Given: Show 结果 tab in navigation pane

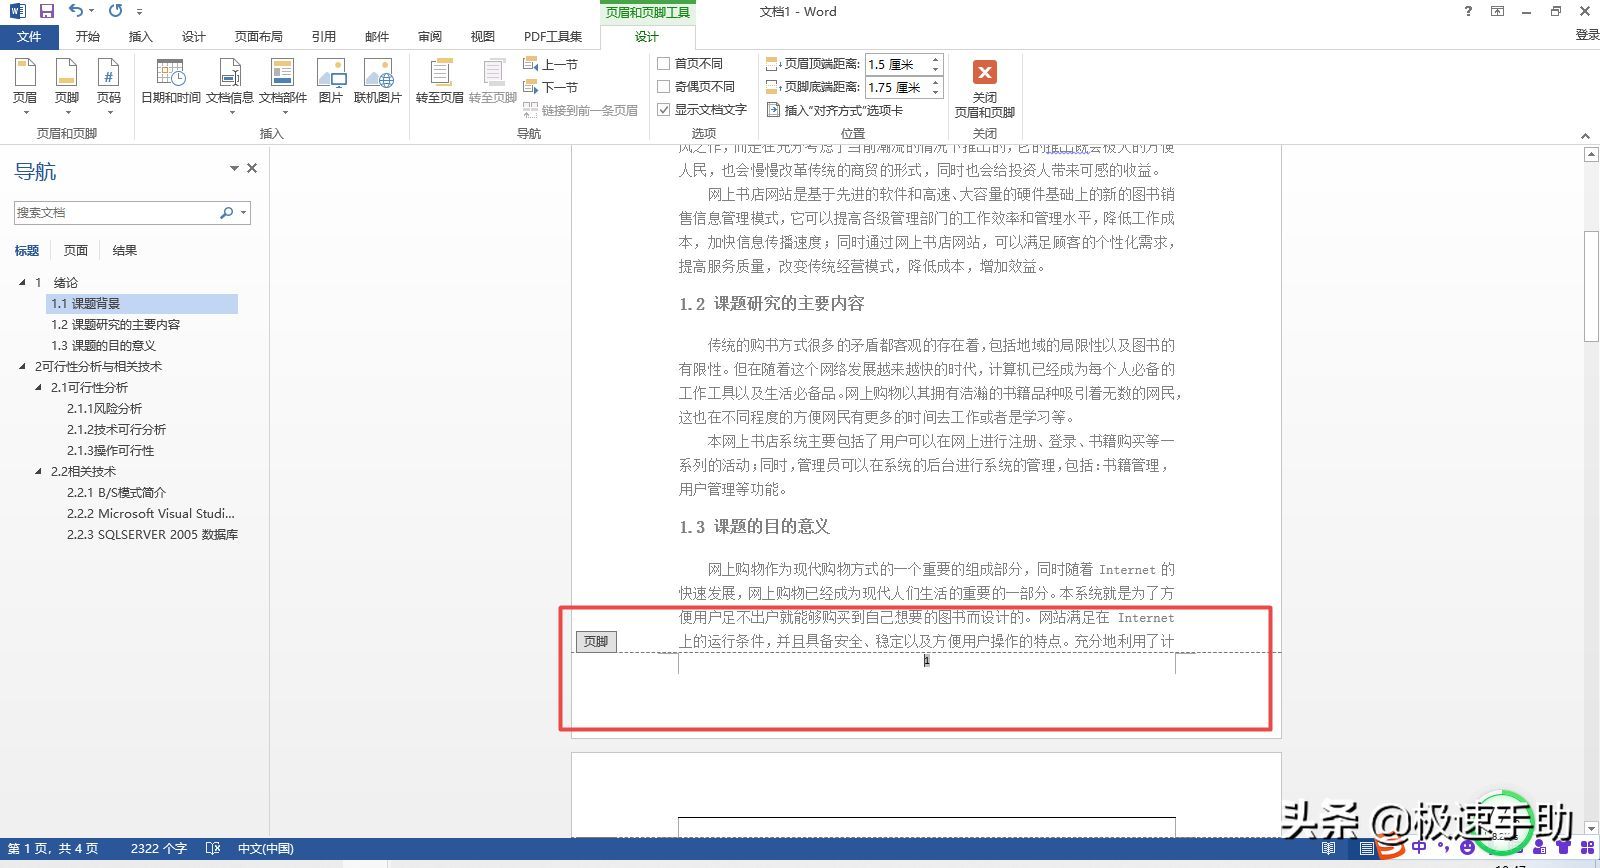Looking at the screenshot, I should (x=125, y=250).
